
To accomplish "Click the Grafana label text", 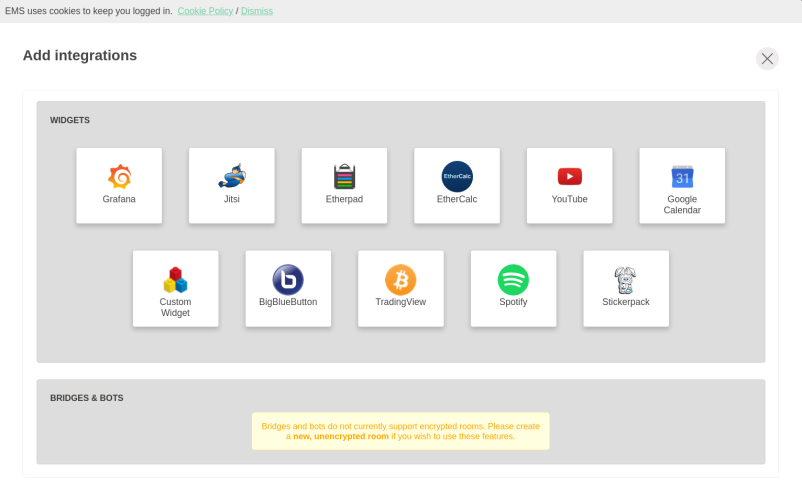I will (x=119, y=199).
